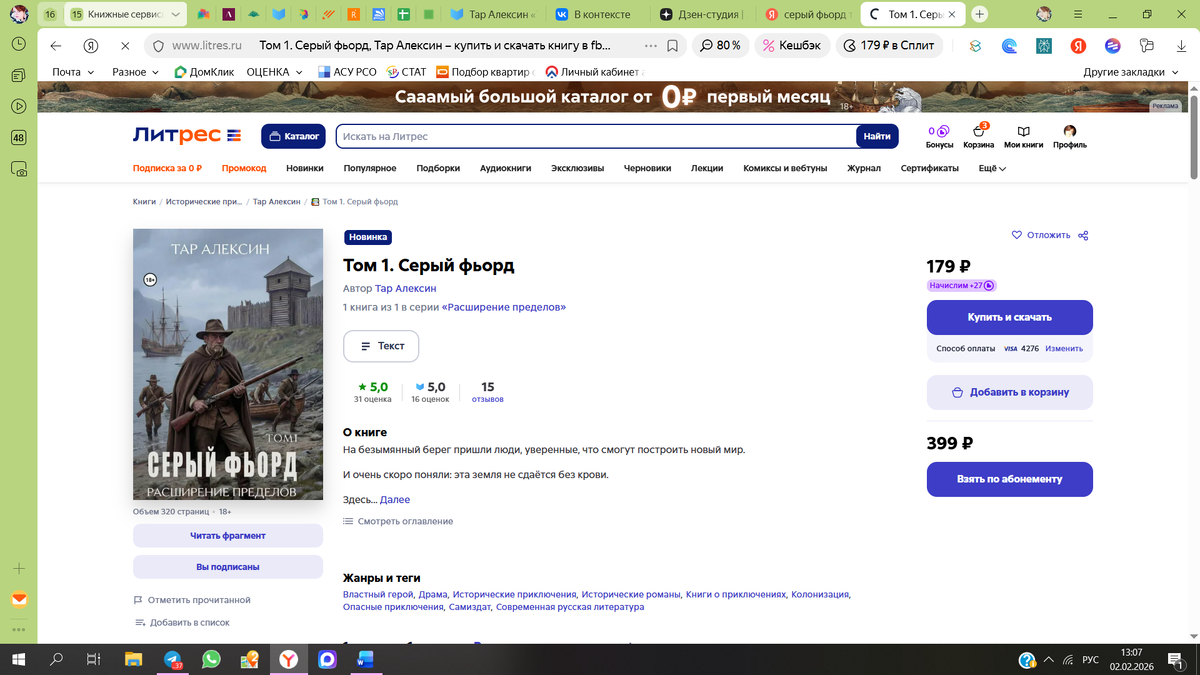The image size is (1200, 675).
Task: Click the Yandex home Я button
Action: coord(90,46)
